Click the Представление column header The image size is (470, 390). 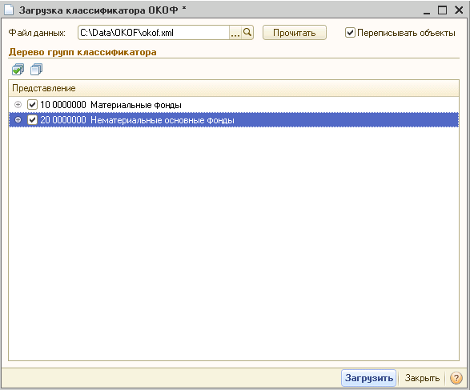coord(234,88)
